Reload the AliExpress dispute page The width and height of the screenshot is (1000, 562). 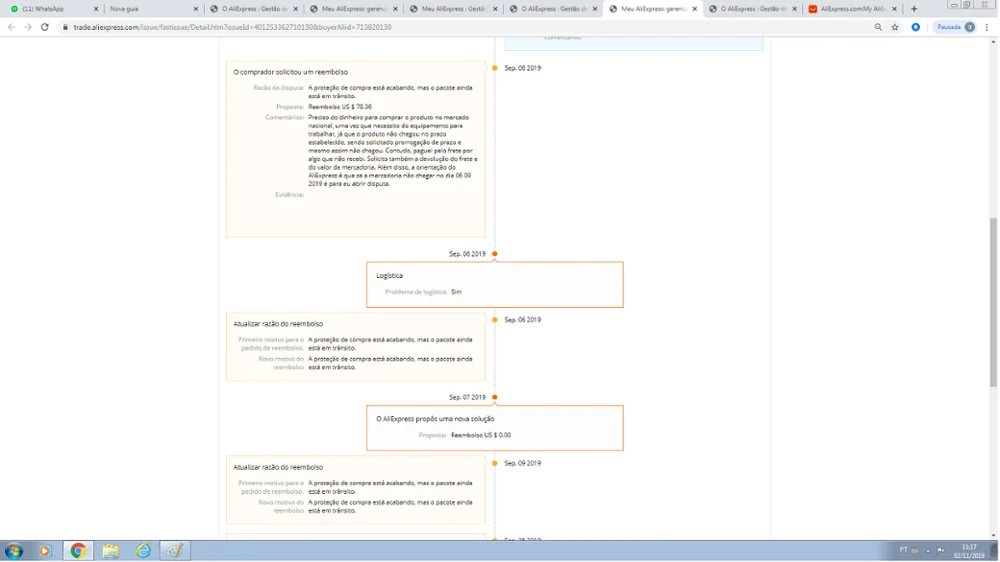45,27
